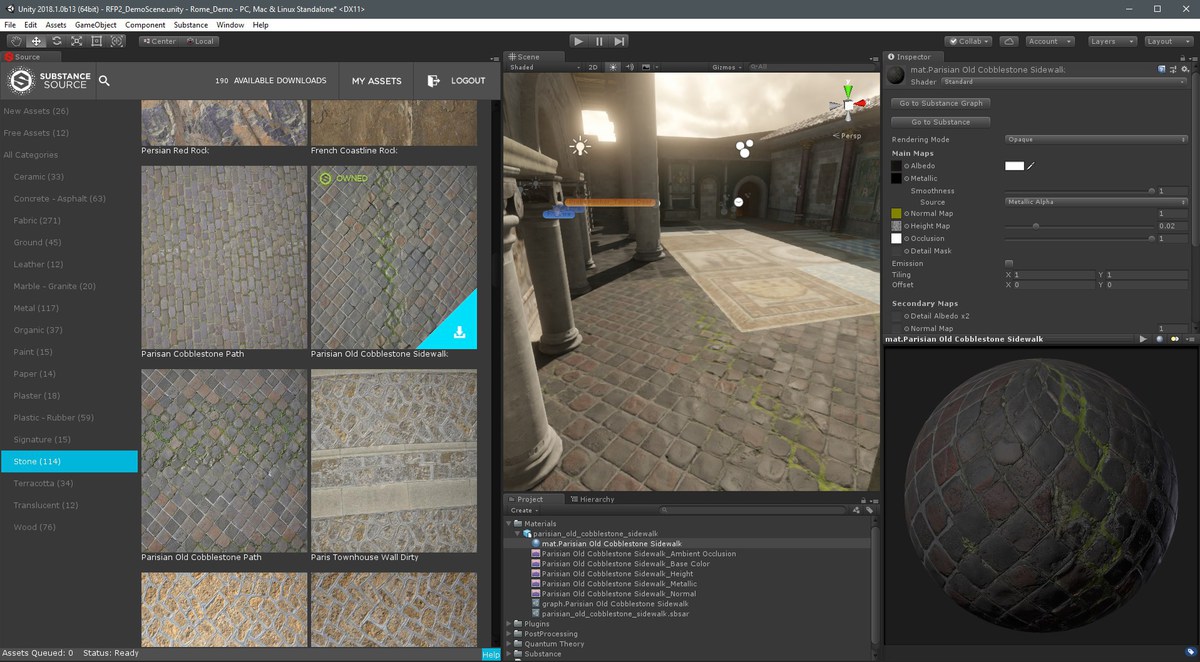Image resolution: width=1200 pixels, height=662 pixels.
Task: Select the combined Transform tool
Action: (117, 41)
